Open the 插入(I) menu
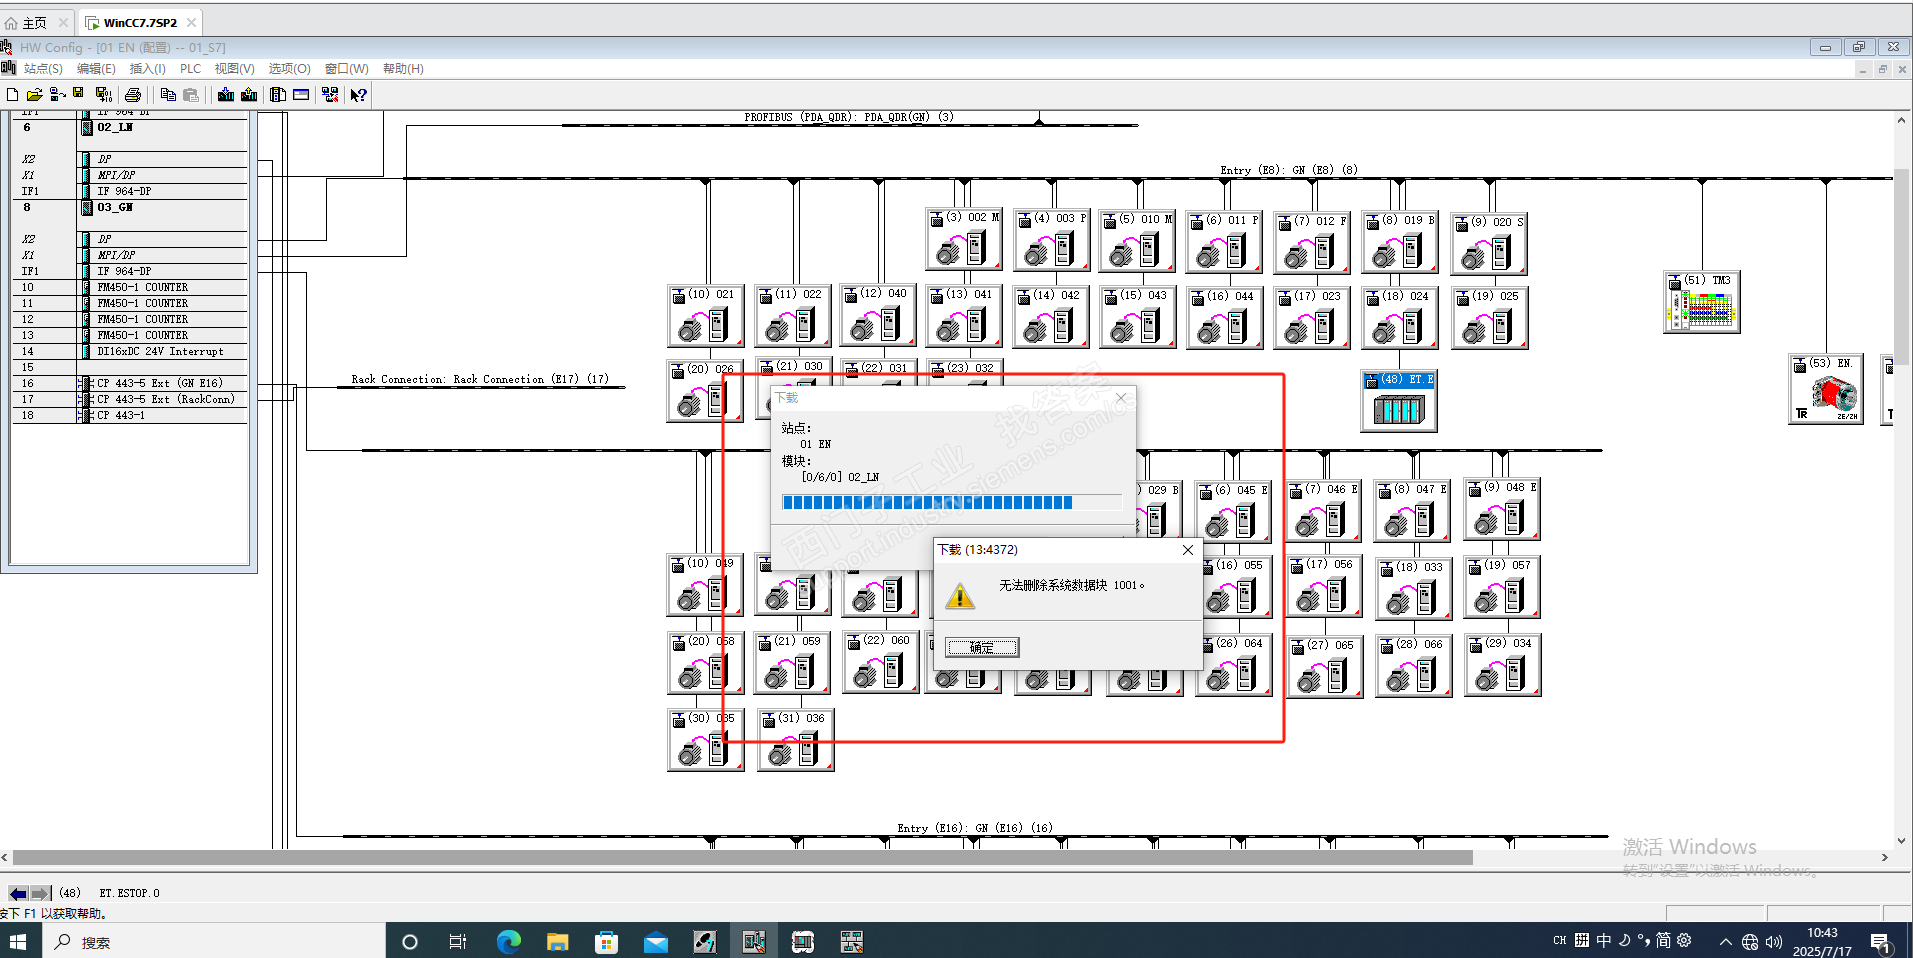Viewport: 1913px width, 958px height. pos(147,69)
